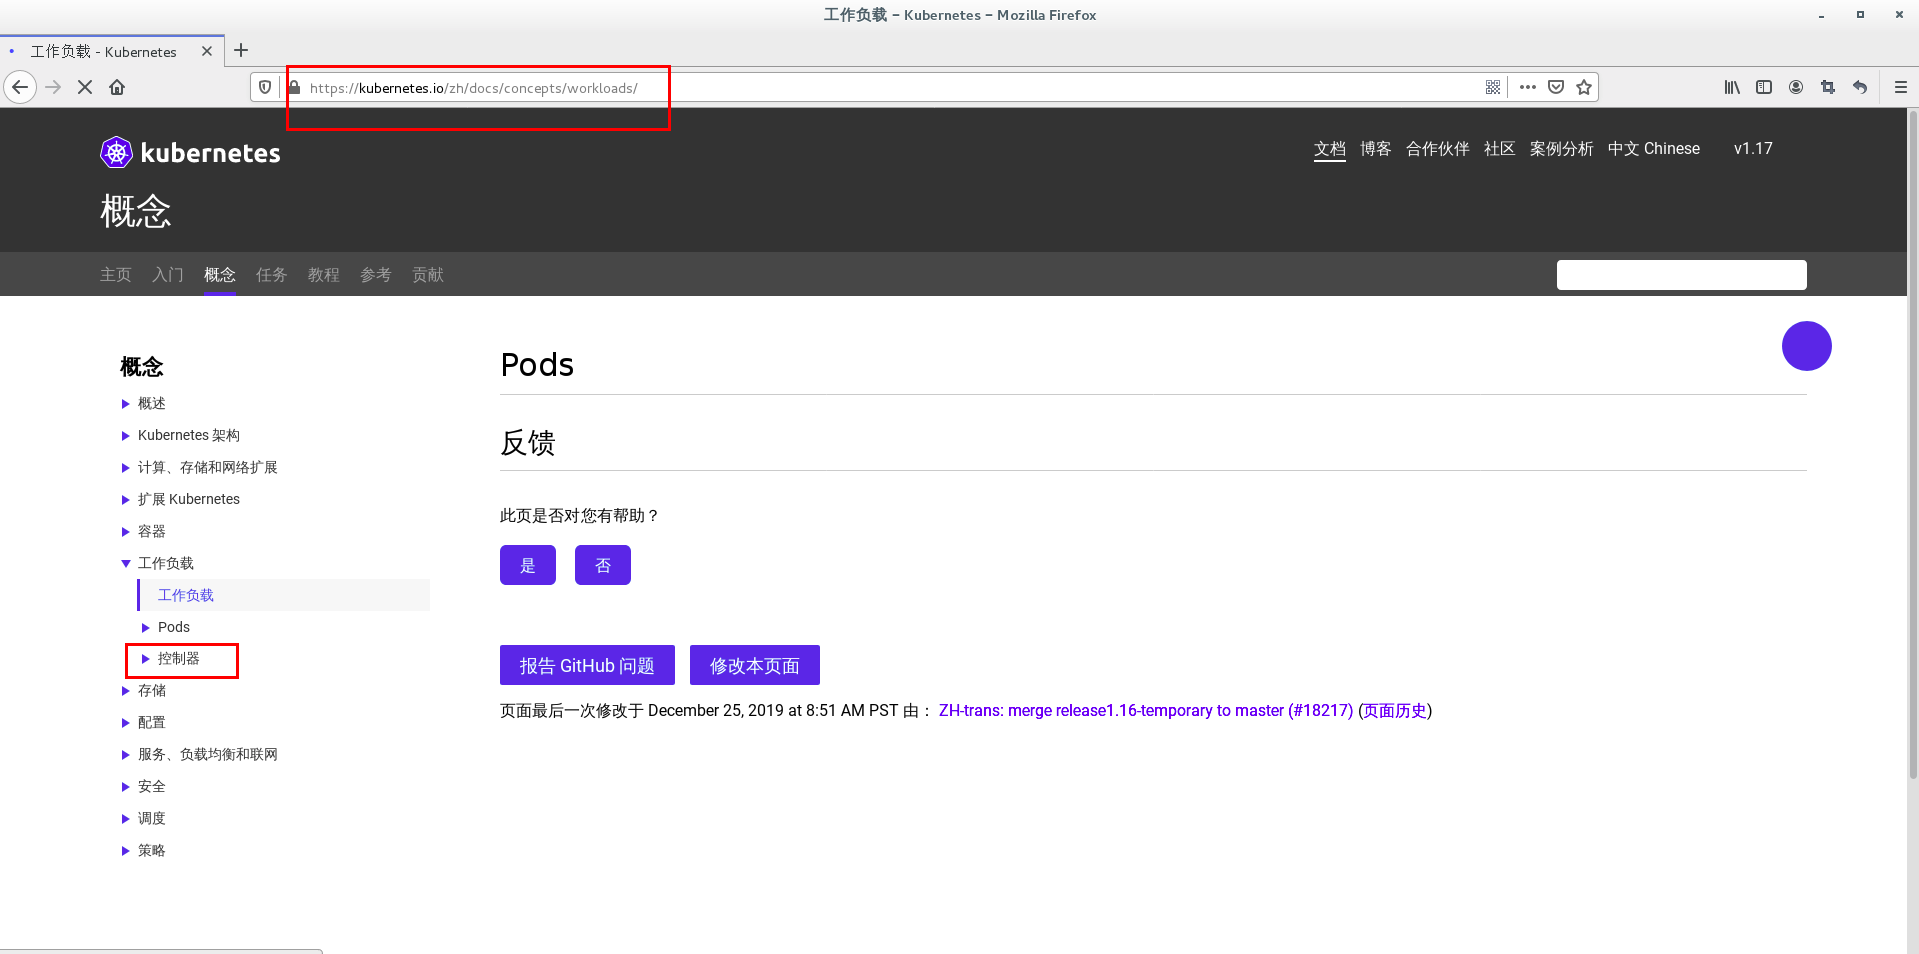Image resolution: width=1919 pixels, height=954 pixels.
Task: Open 合作伙伴 in top navigation
Action: (1438, 148)
